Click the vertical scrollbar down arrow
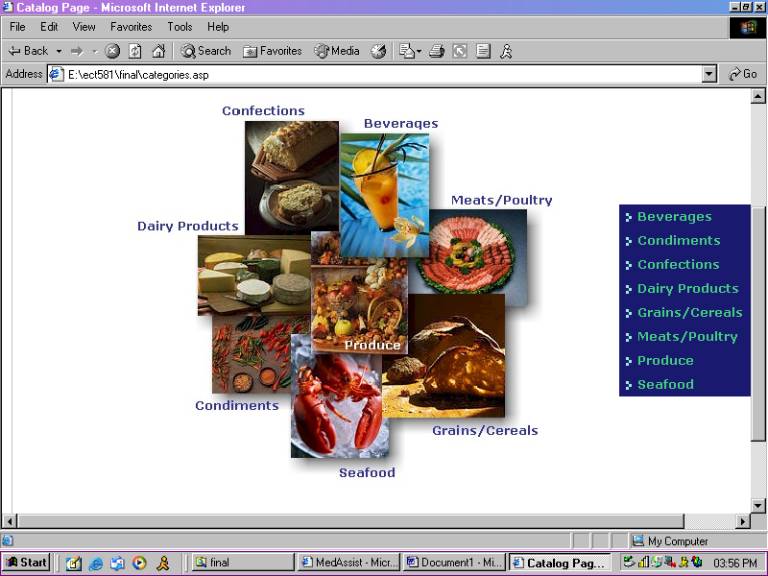 (758, 505)
